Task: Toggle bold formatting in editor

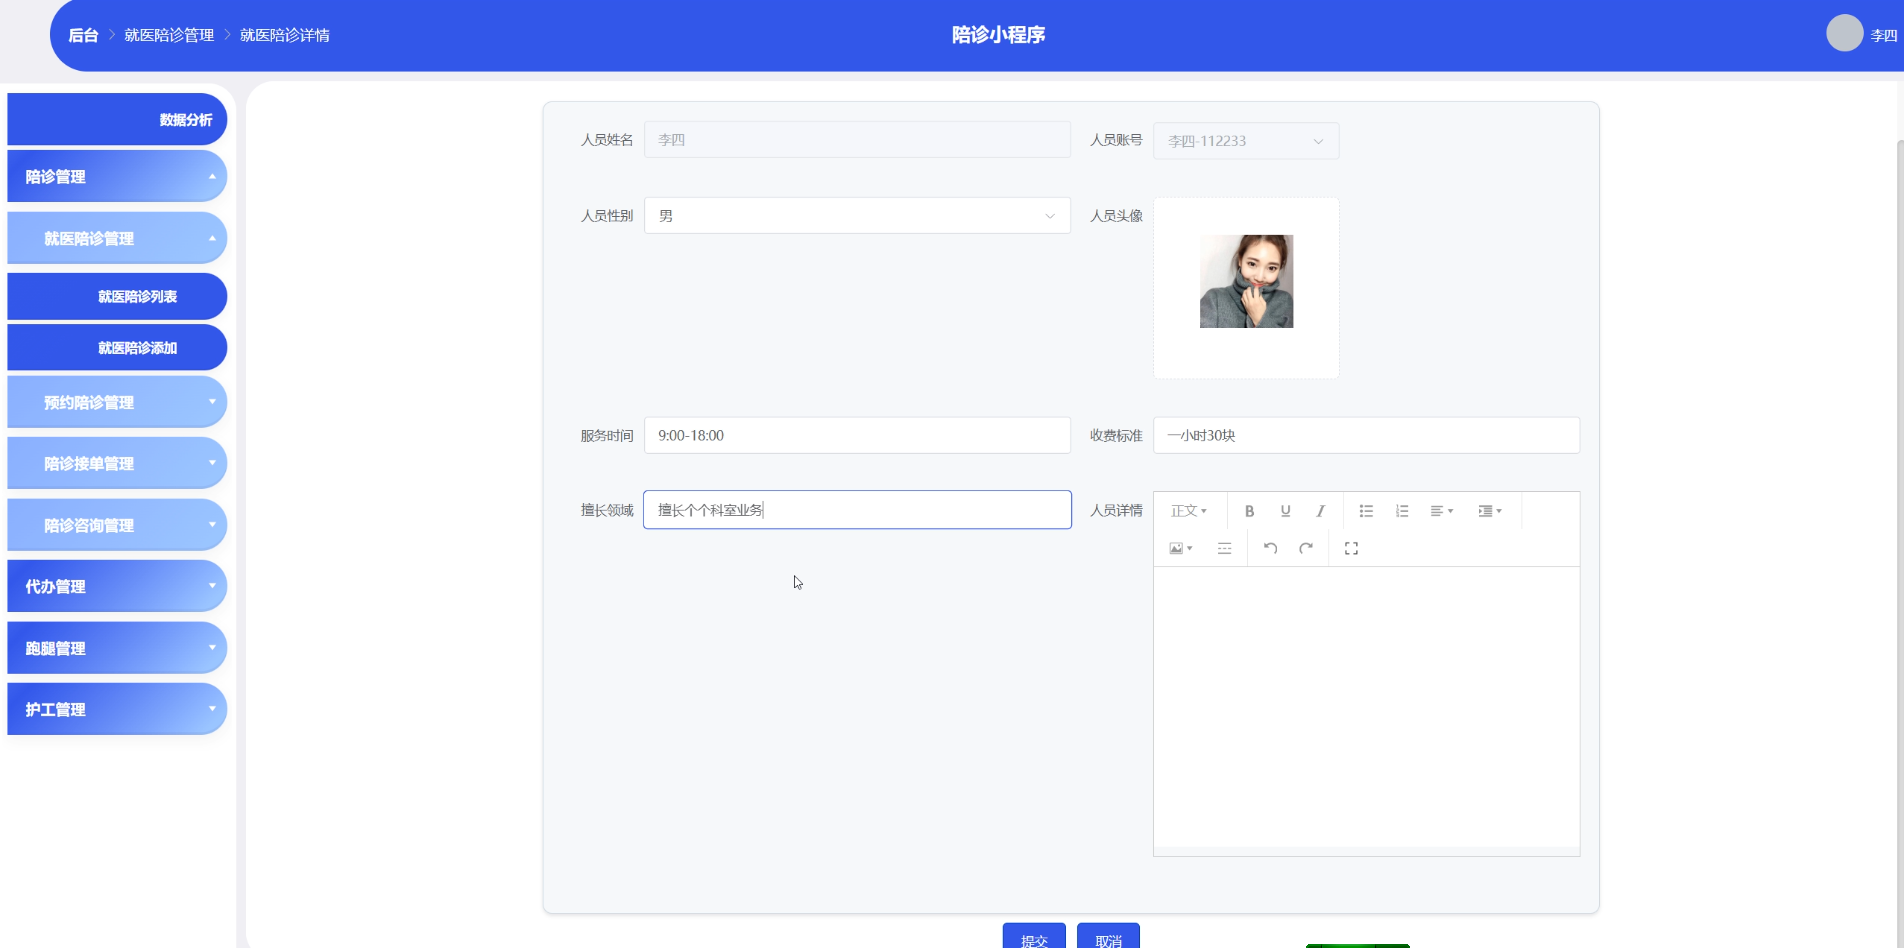Action: 1249,511
